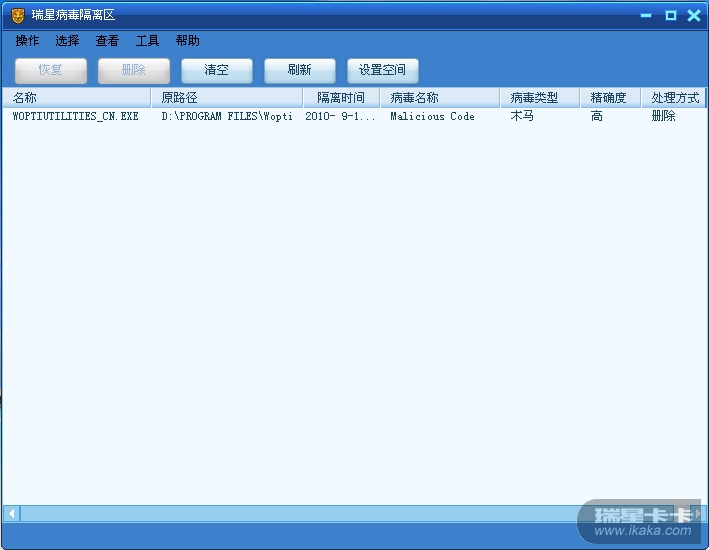
Task: Click the 高 accuracy cell
Action: [x=597, y=116]
